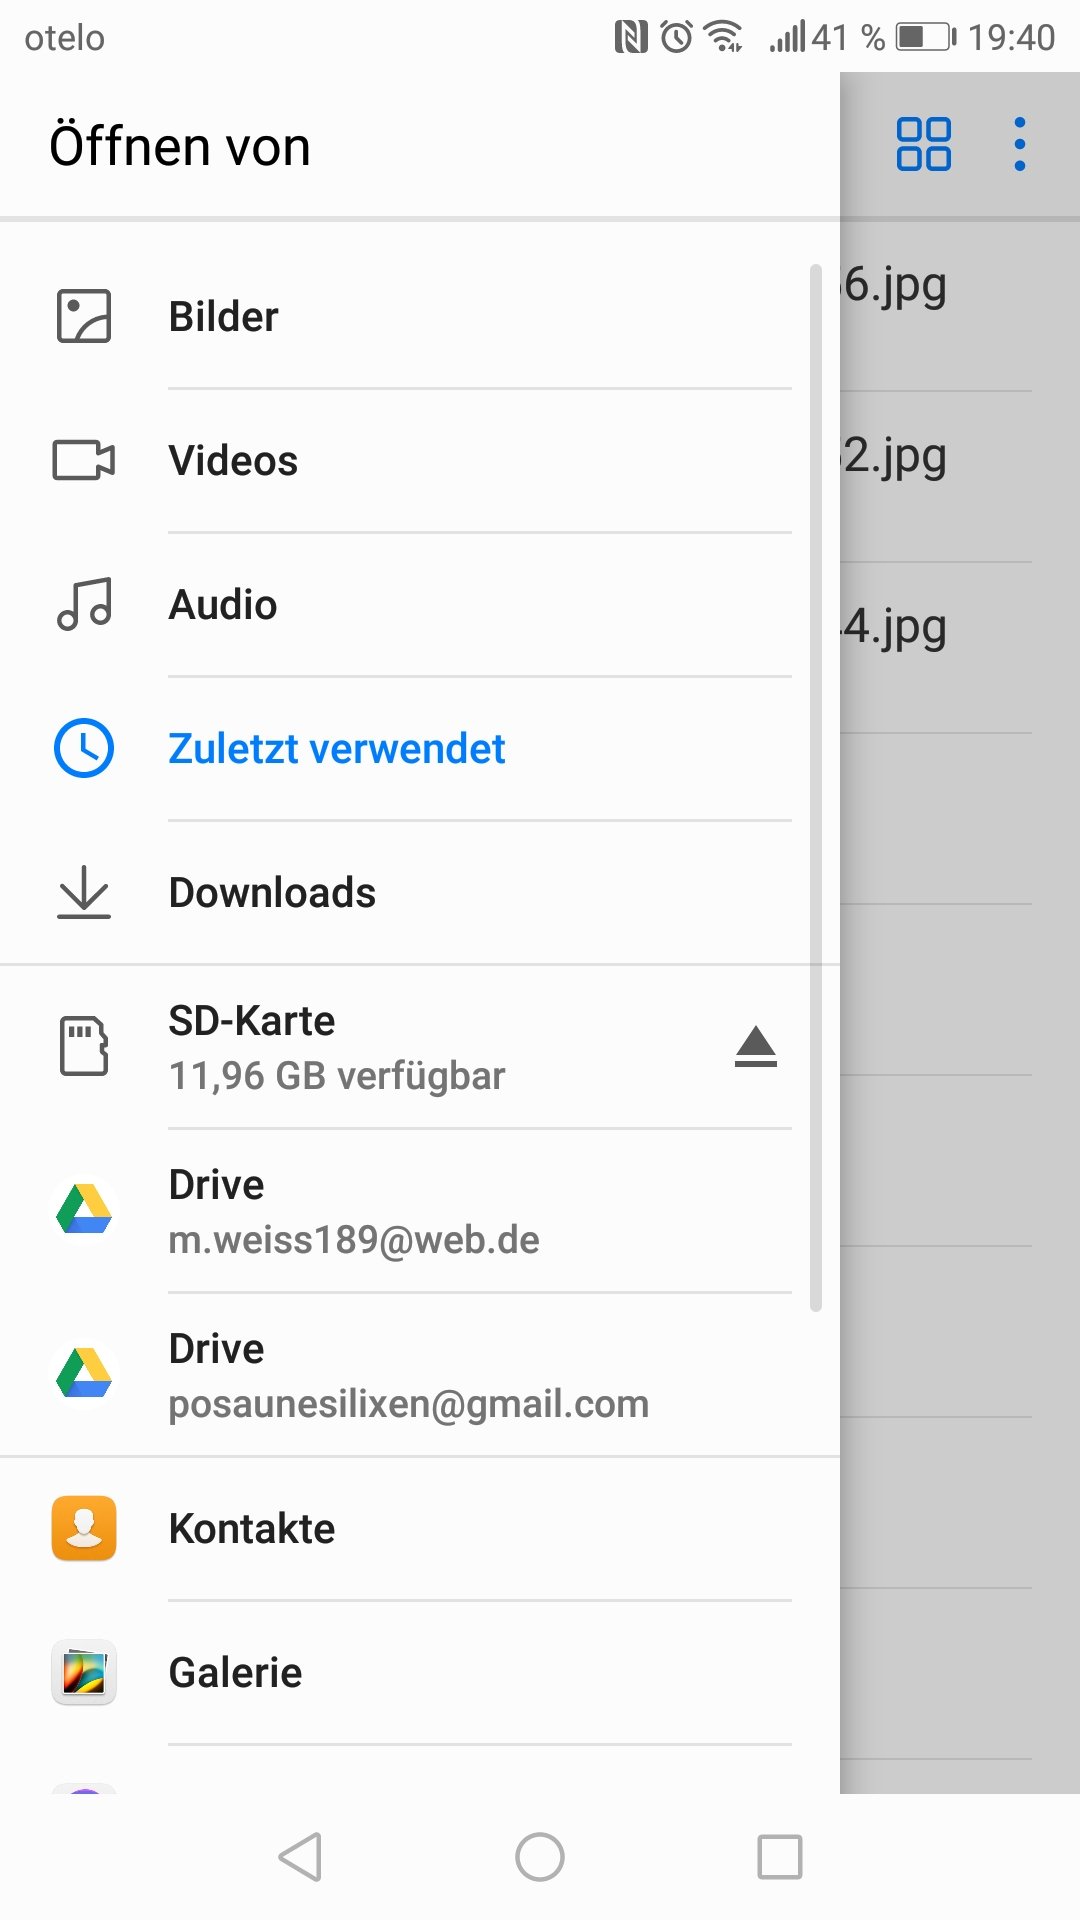Switch to grid view
Screen dimensions: 1080x1920
coord(923,145)
